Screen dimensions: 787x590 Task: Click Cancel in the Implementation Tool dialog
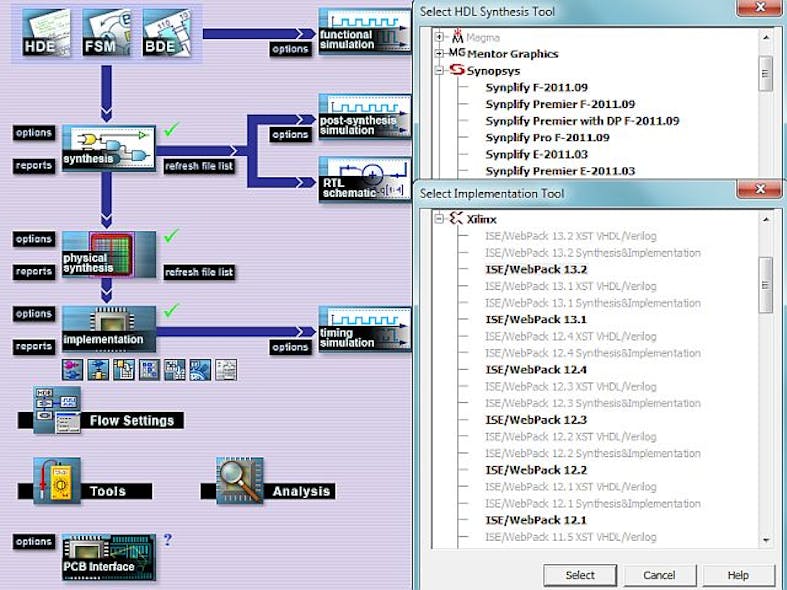click(x=659, y=575)
